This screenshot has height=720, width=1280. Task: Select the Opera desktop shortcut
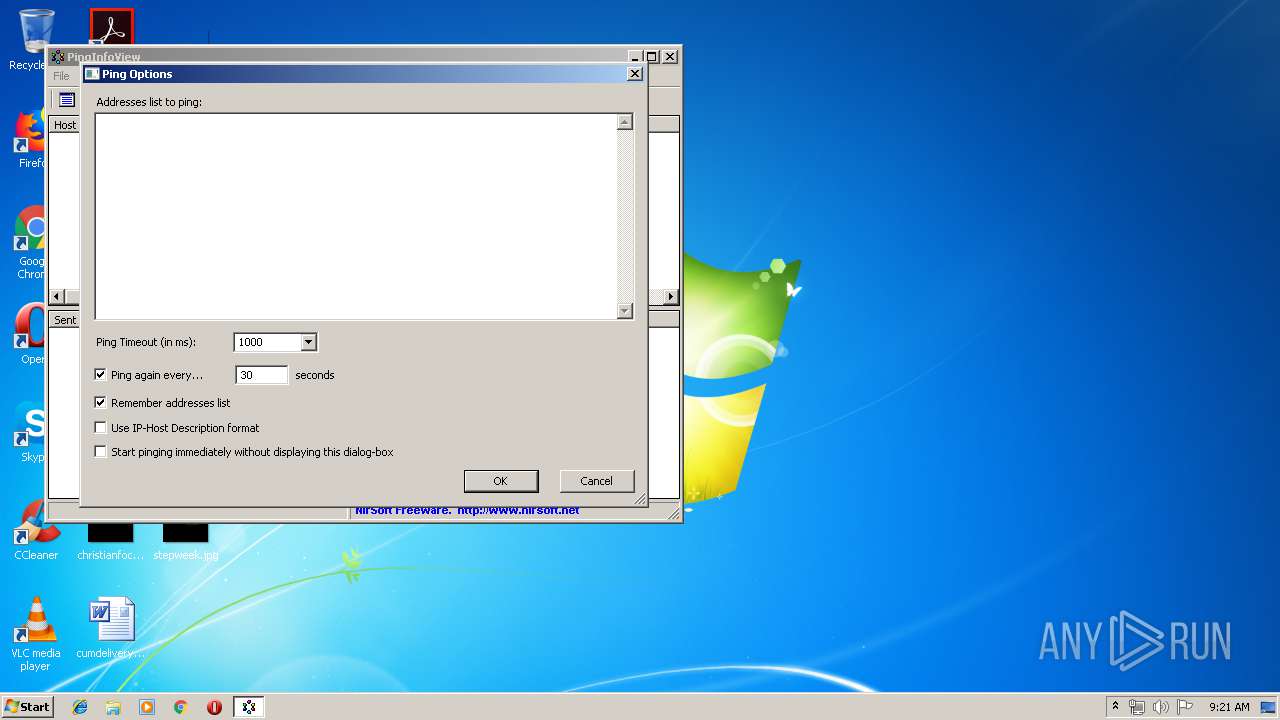point(32,333)
